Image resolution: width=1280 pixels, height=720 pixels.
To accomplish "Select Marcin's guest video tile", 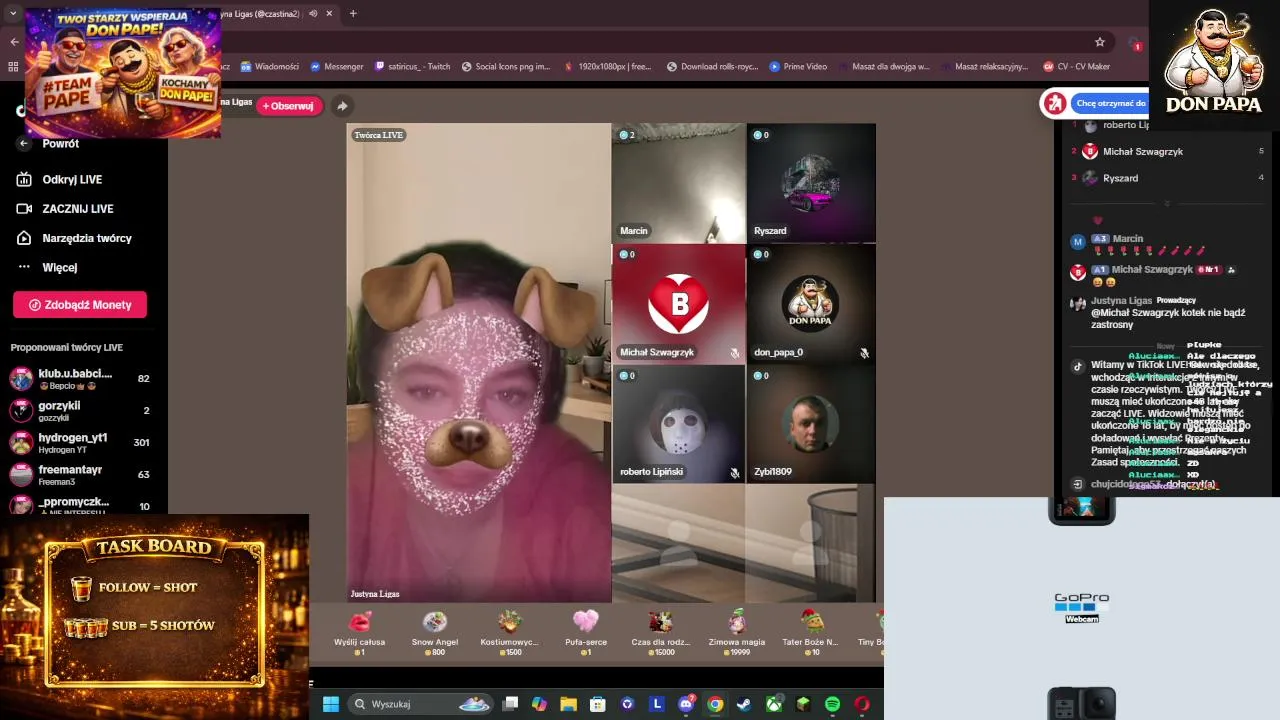I will [679, 183].
